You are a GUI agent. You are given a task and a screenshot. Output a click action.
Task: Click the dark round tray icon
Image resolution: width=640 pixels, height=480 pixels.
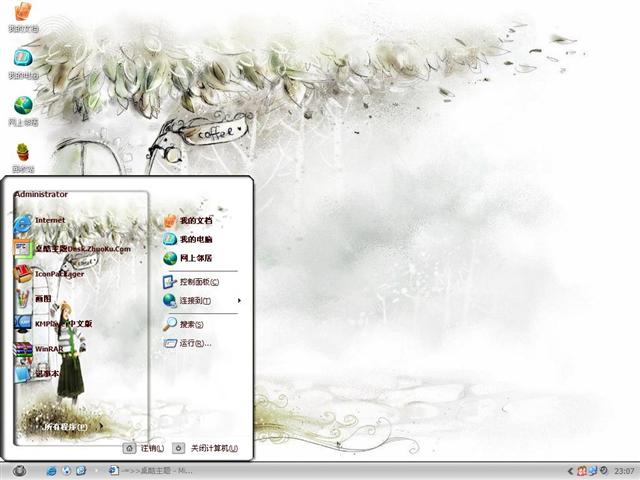click(x=603, y=471)
